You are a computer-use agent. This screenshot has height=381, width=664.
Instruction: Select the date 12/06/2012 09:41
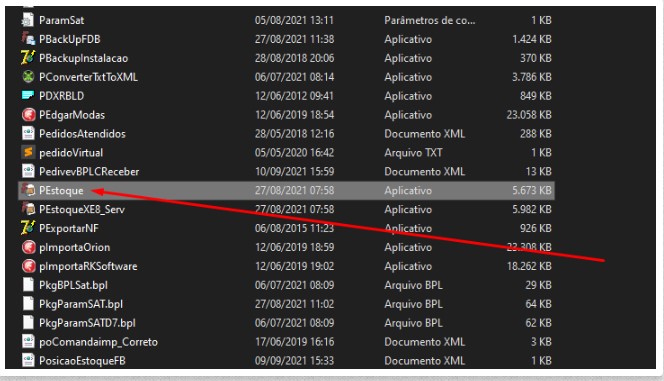click(x=294, y=96)
